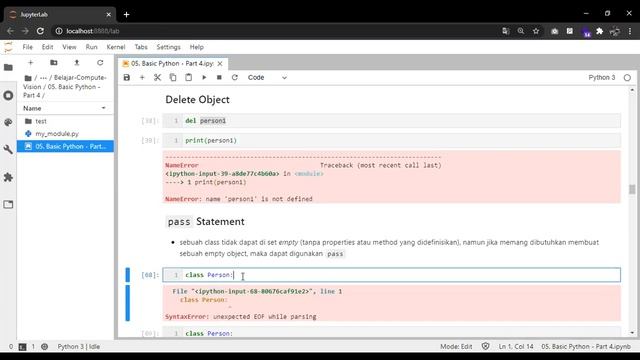Click the Python 3 | Idle status entry

coord(78,347)
